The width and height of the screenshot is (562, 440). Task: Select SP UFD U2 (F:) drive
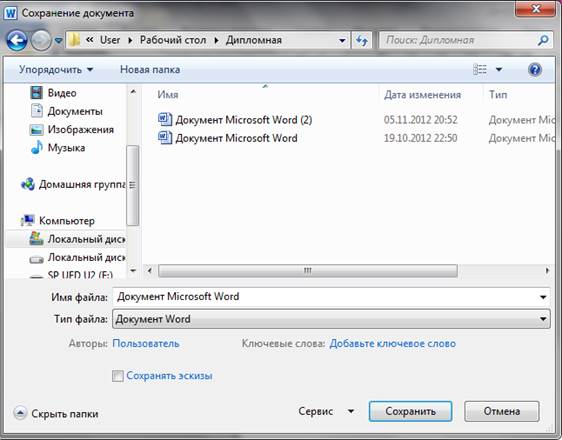pyautogui.click(x=80, y=275)
